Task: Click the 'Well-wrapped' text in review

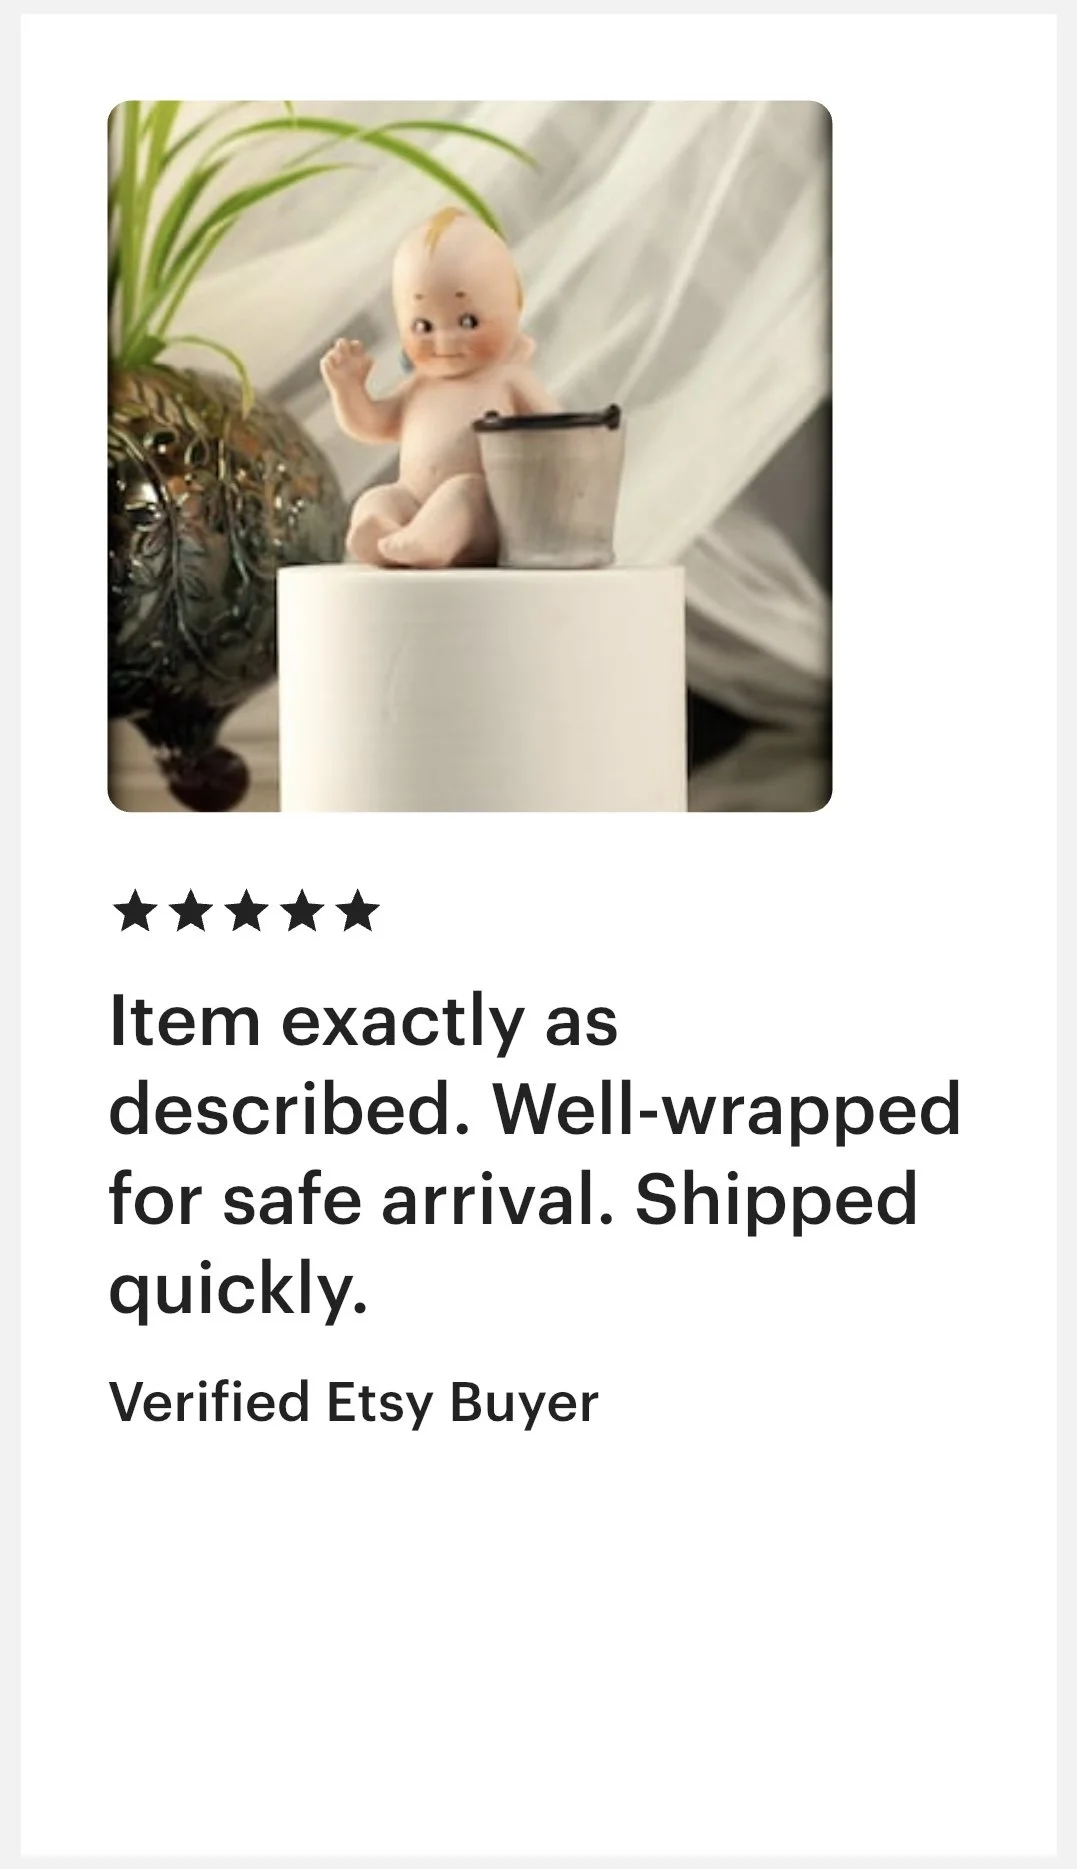Action: click(x=727, y=1110)
